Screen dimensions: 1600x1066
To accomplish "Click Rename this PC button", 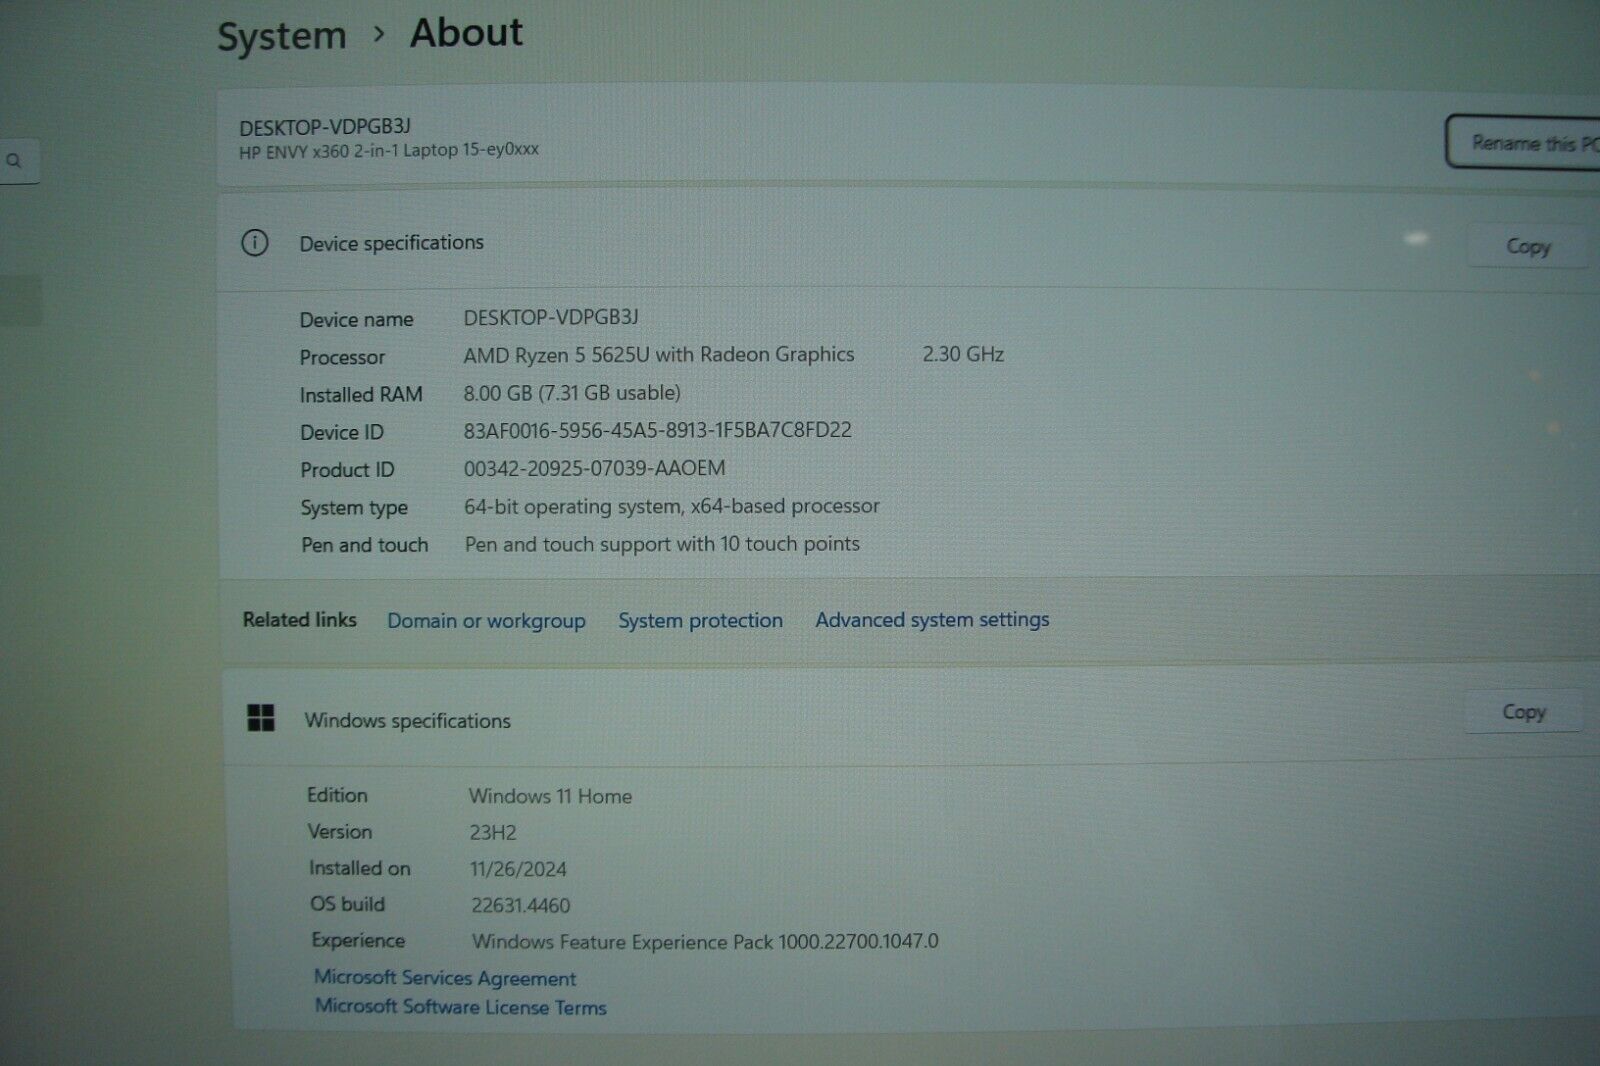I will [1523, 143].
